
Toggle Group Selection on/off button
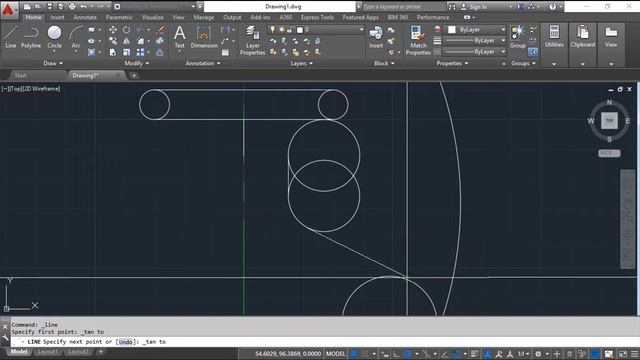tap(533, 52)
